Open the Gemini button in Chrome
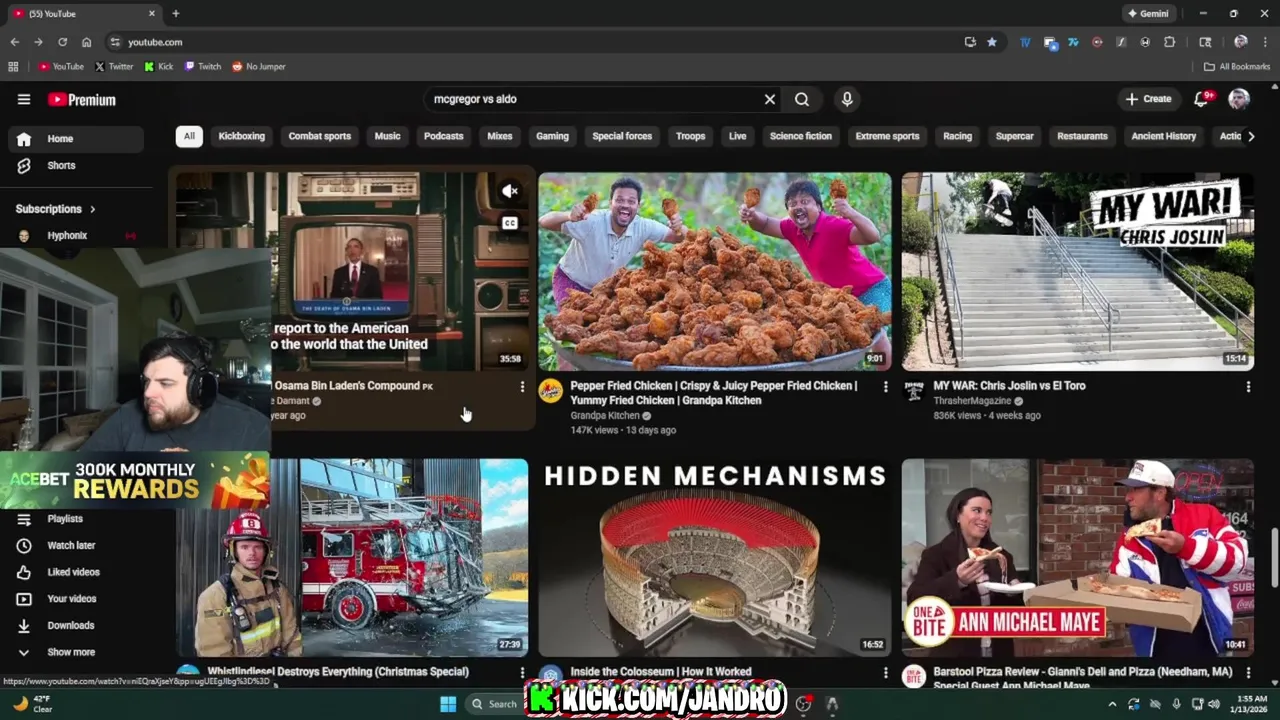 [1148, 14]
